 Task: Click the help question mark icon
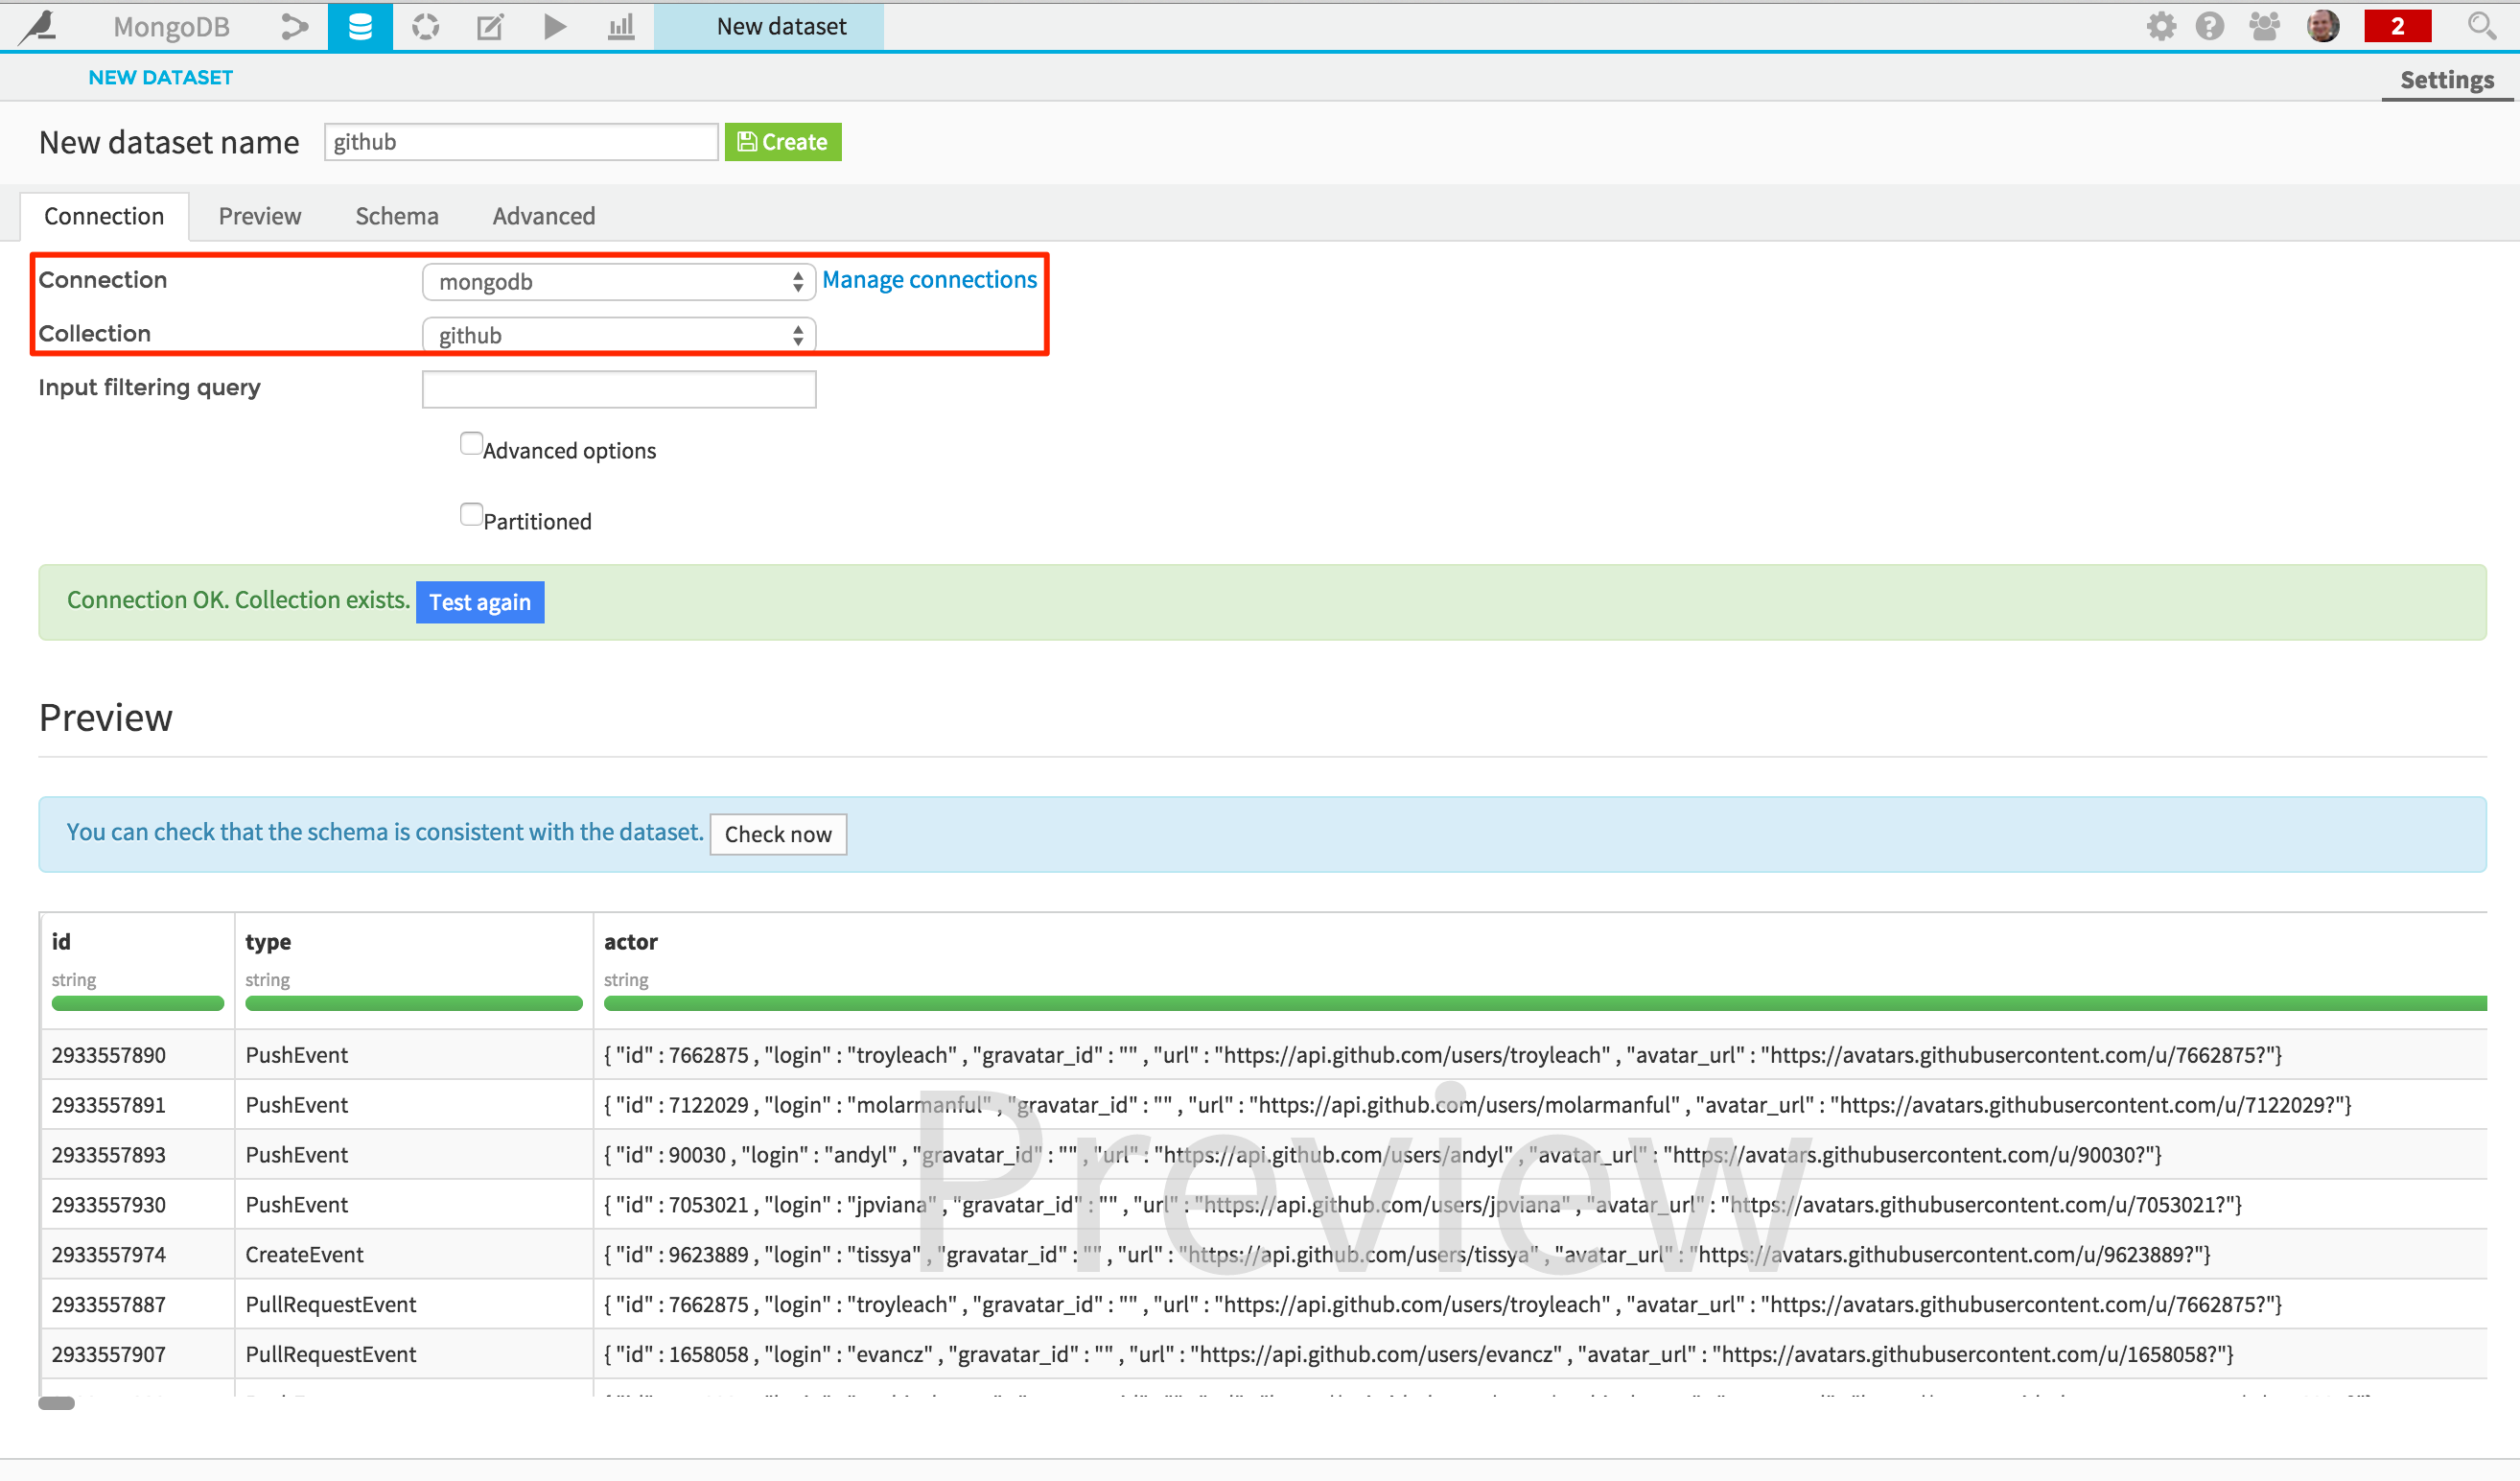(2209, 26)
